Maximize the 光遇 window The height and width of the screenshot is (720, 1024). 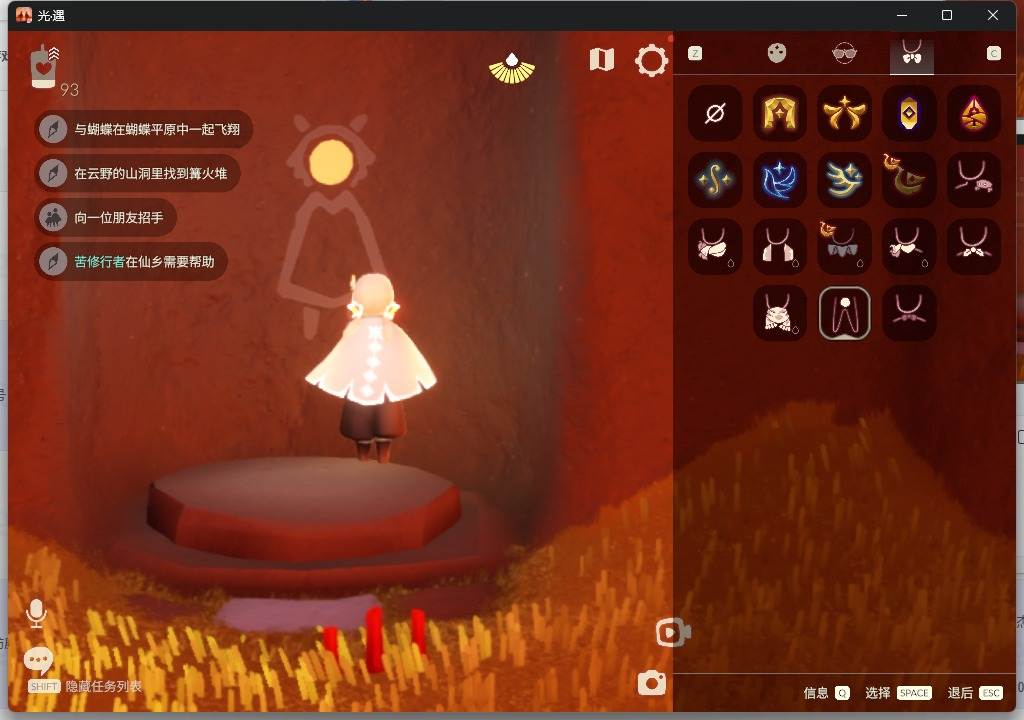(947, 15)
